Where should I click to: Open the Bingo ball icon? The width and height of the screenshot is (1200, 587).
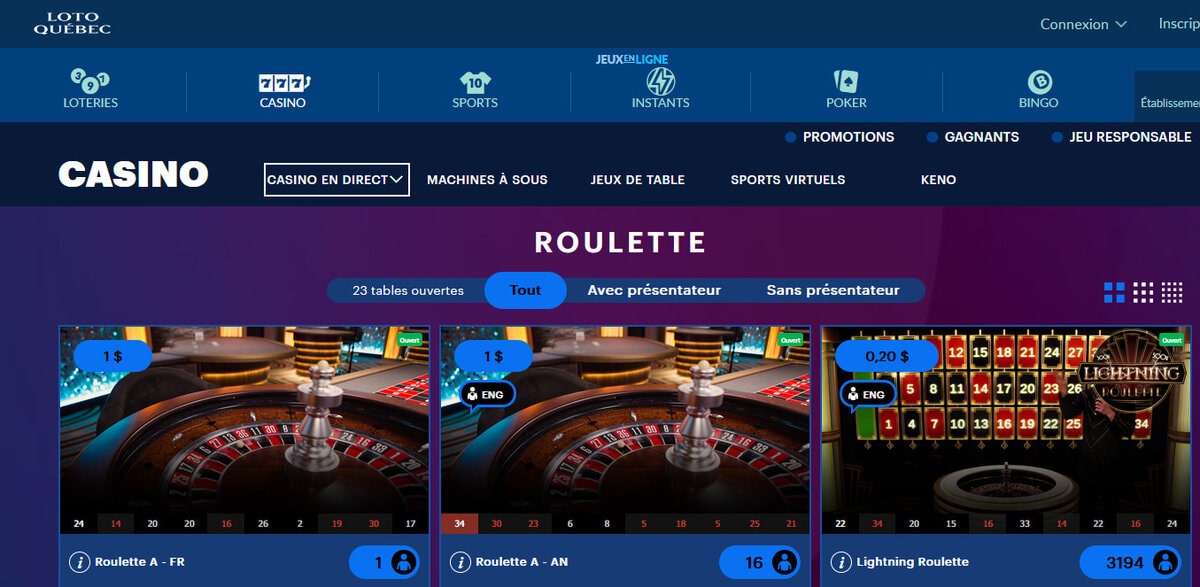1038,81
